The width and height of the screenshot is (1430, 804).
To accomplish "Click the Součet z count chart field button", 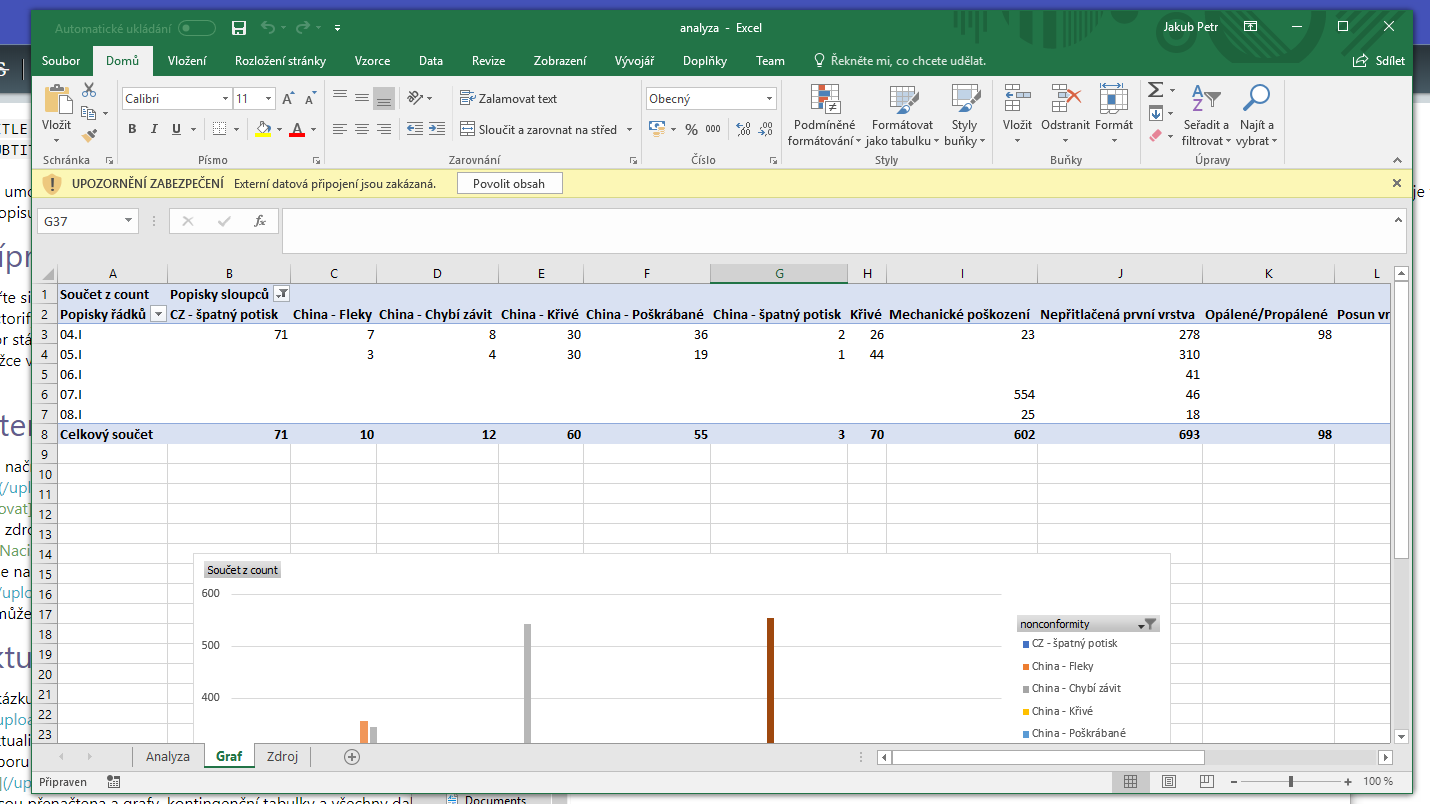I will 242,570.
